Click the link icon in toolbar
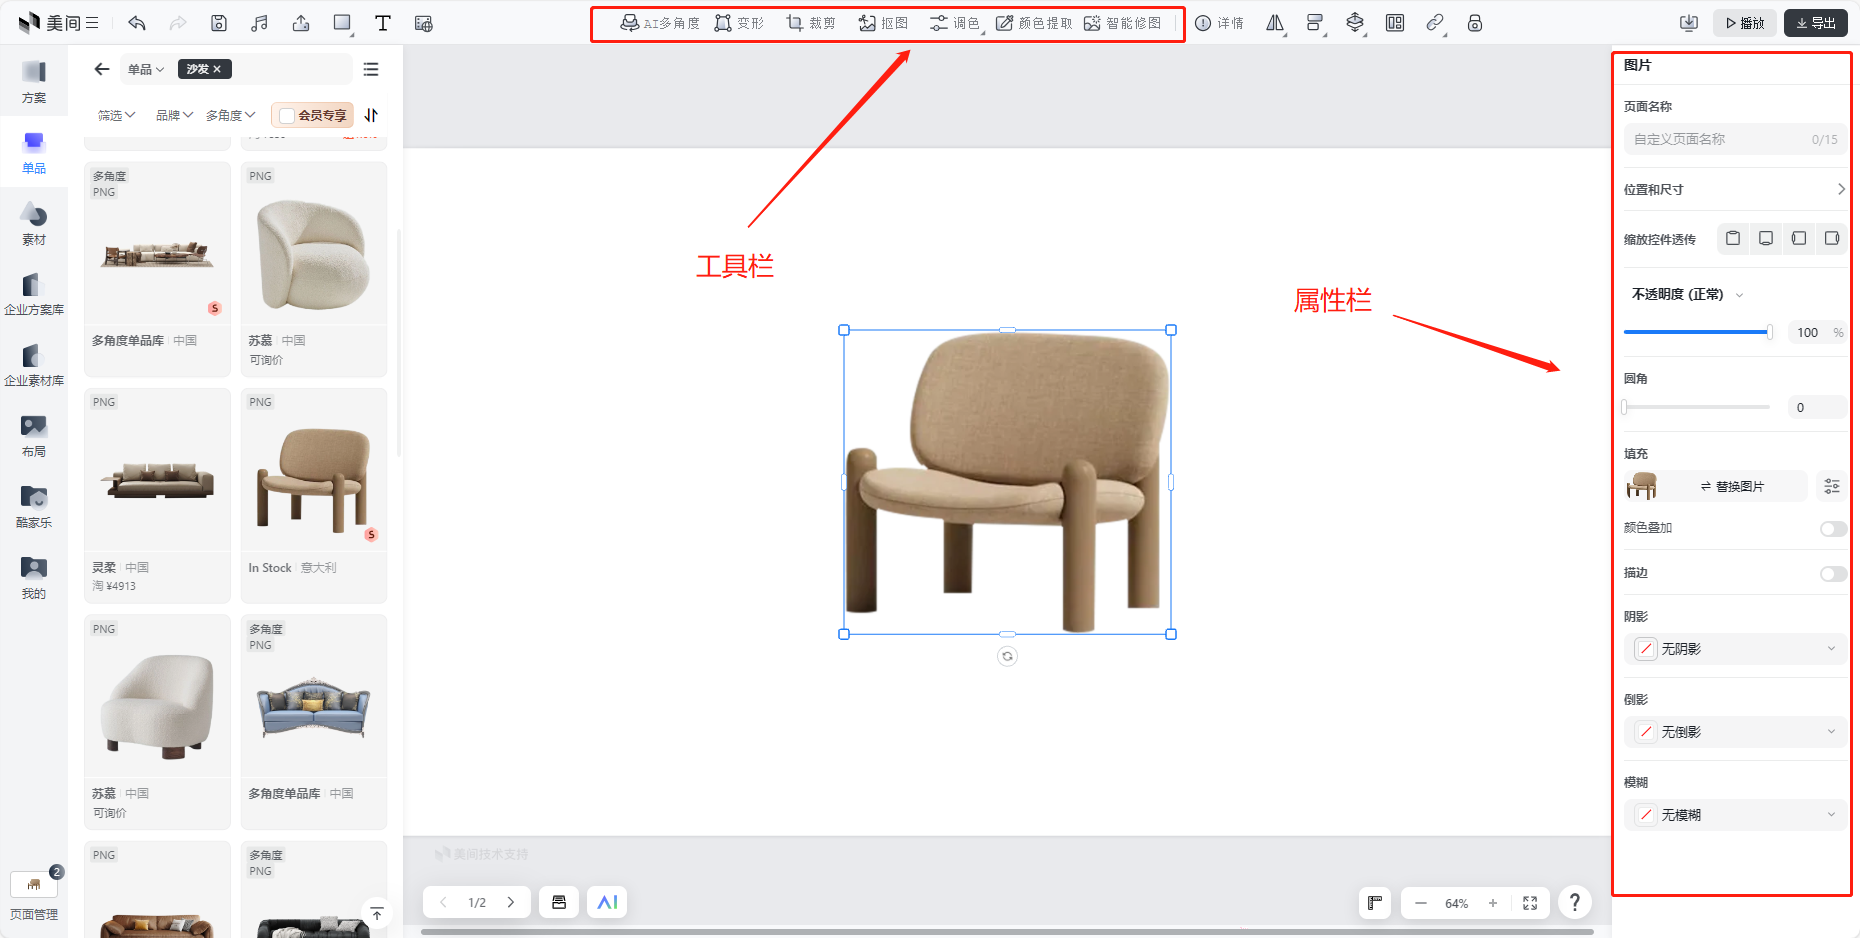 coord(1435,23)
